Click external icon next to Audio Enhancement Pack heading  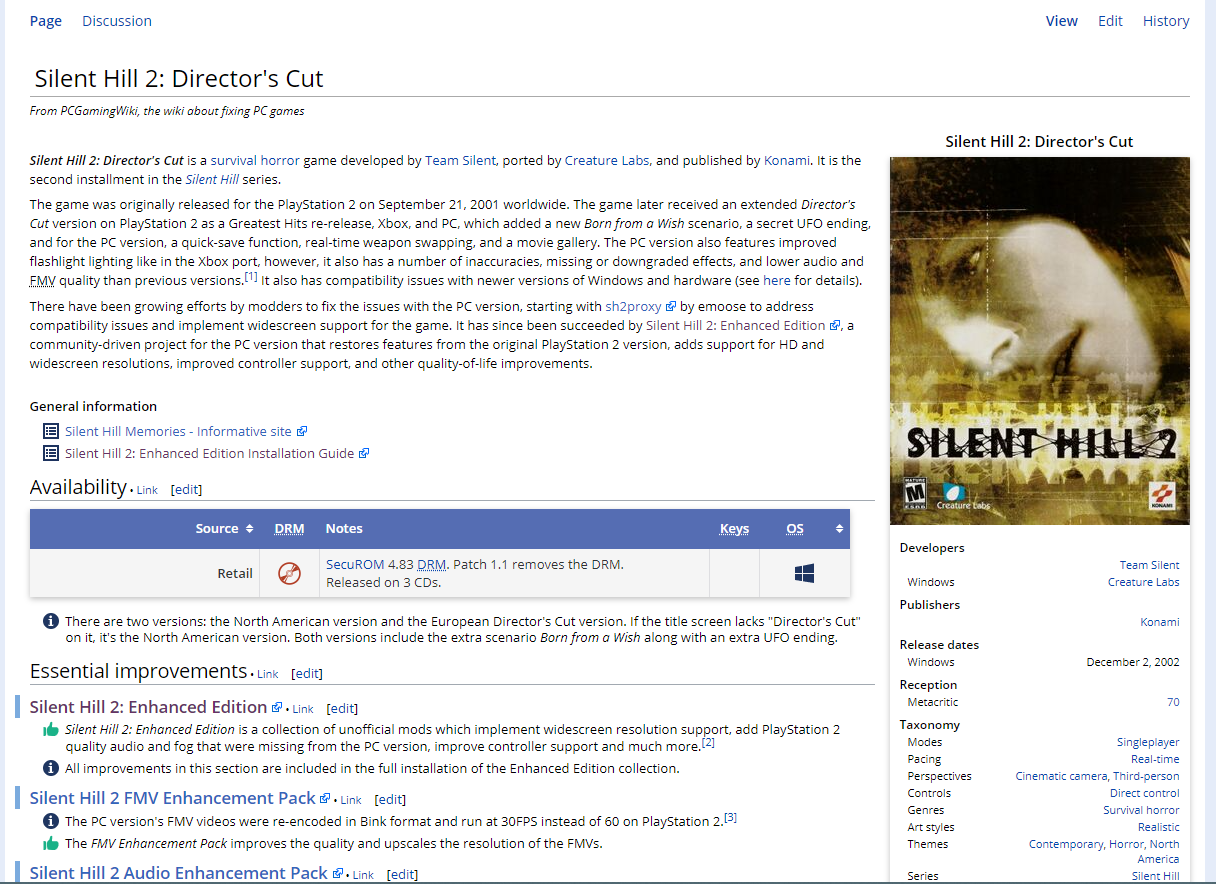(x=338, y=873)
